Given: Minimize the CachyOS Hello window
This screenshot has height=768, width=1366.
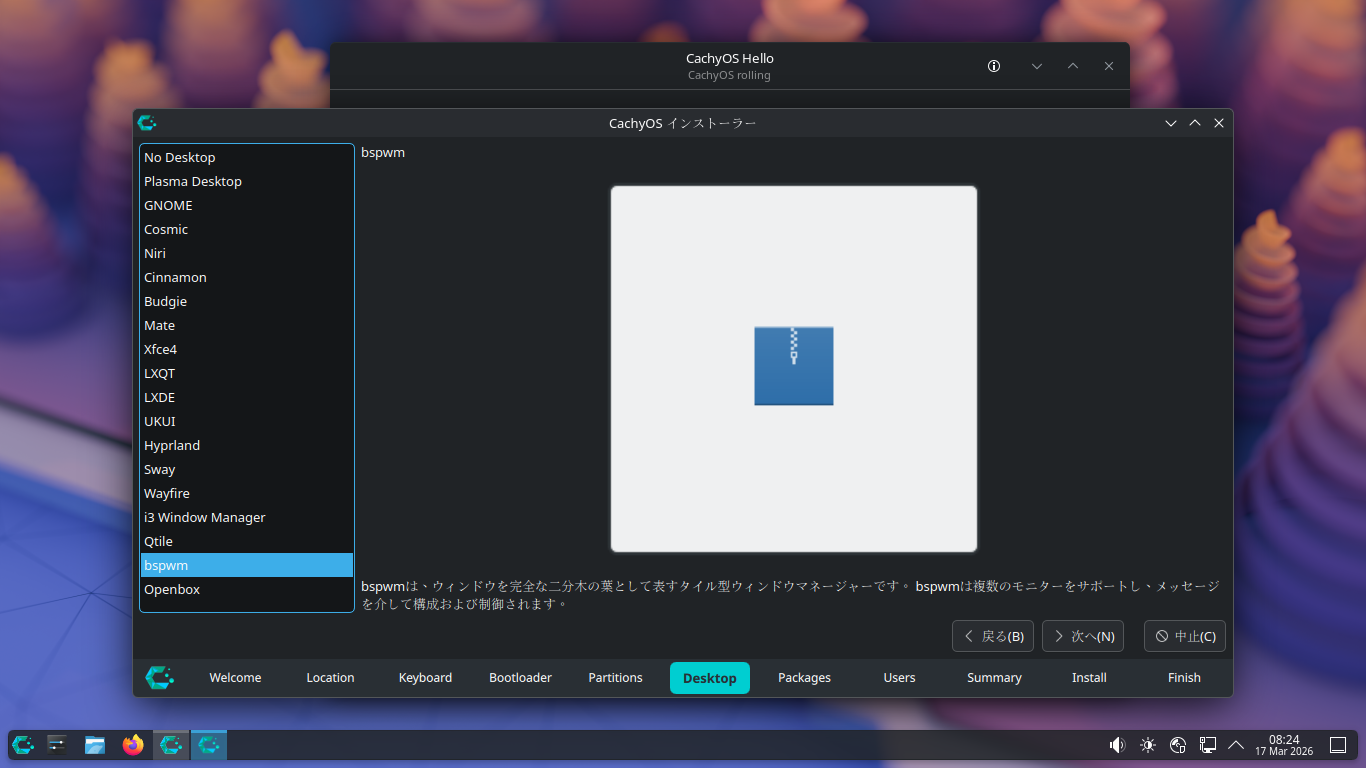Looking at the screenshot, I should click(1037, 66).
